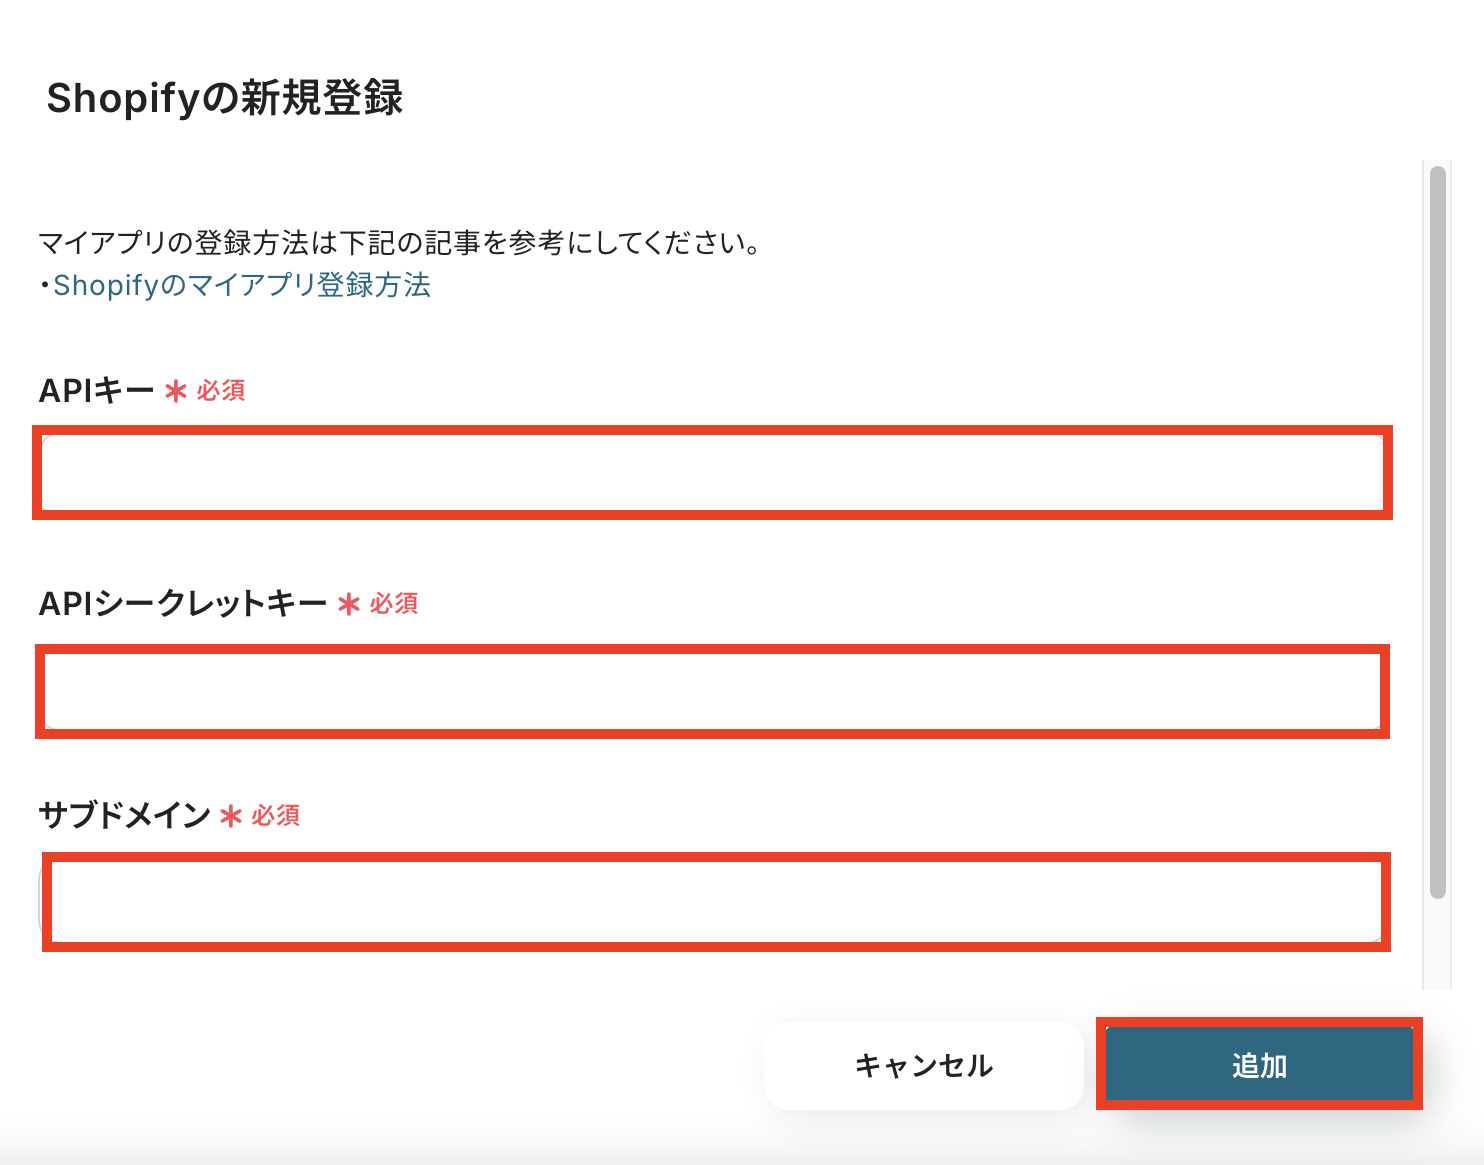Click the vertical scrollbar thumb
Viewport: 1484px width, 1165px height.
(1438, 530)
